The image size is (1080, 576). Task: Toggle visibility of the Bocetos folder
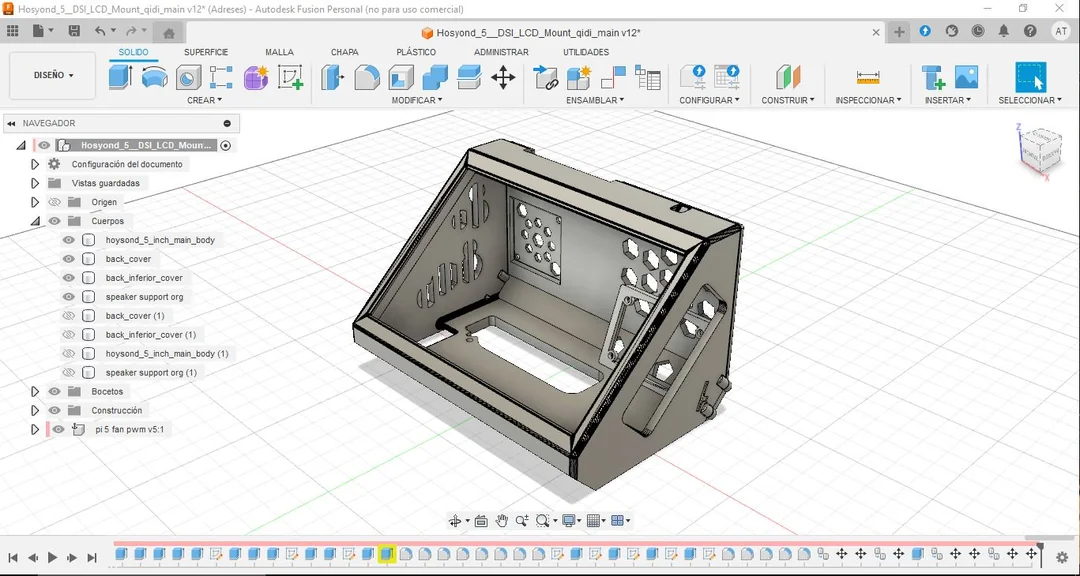pos(55,391)
